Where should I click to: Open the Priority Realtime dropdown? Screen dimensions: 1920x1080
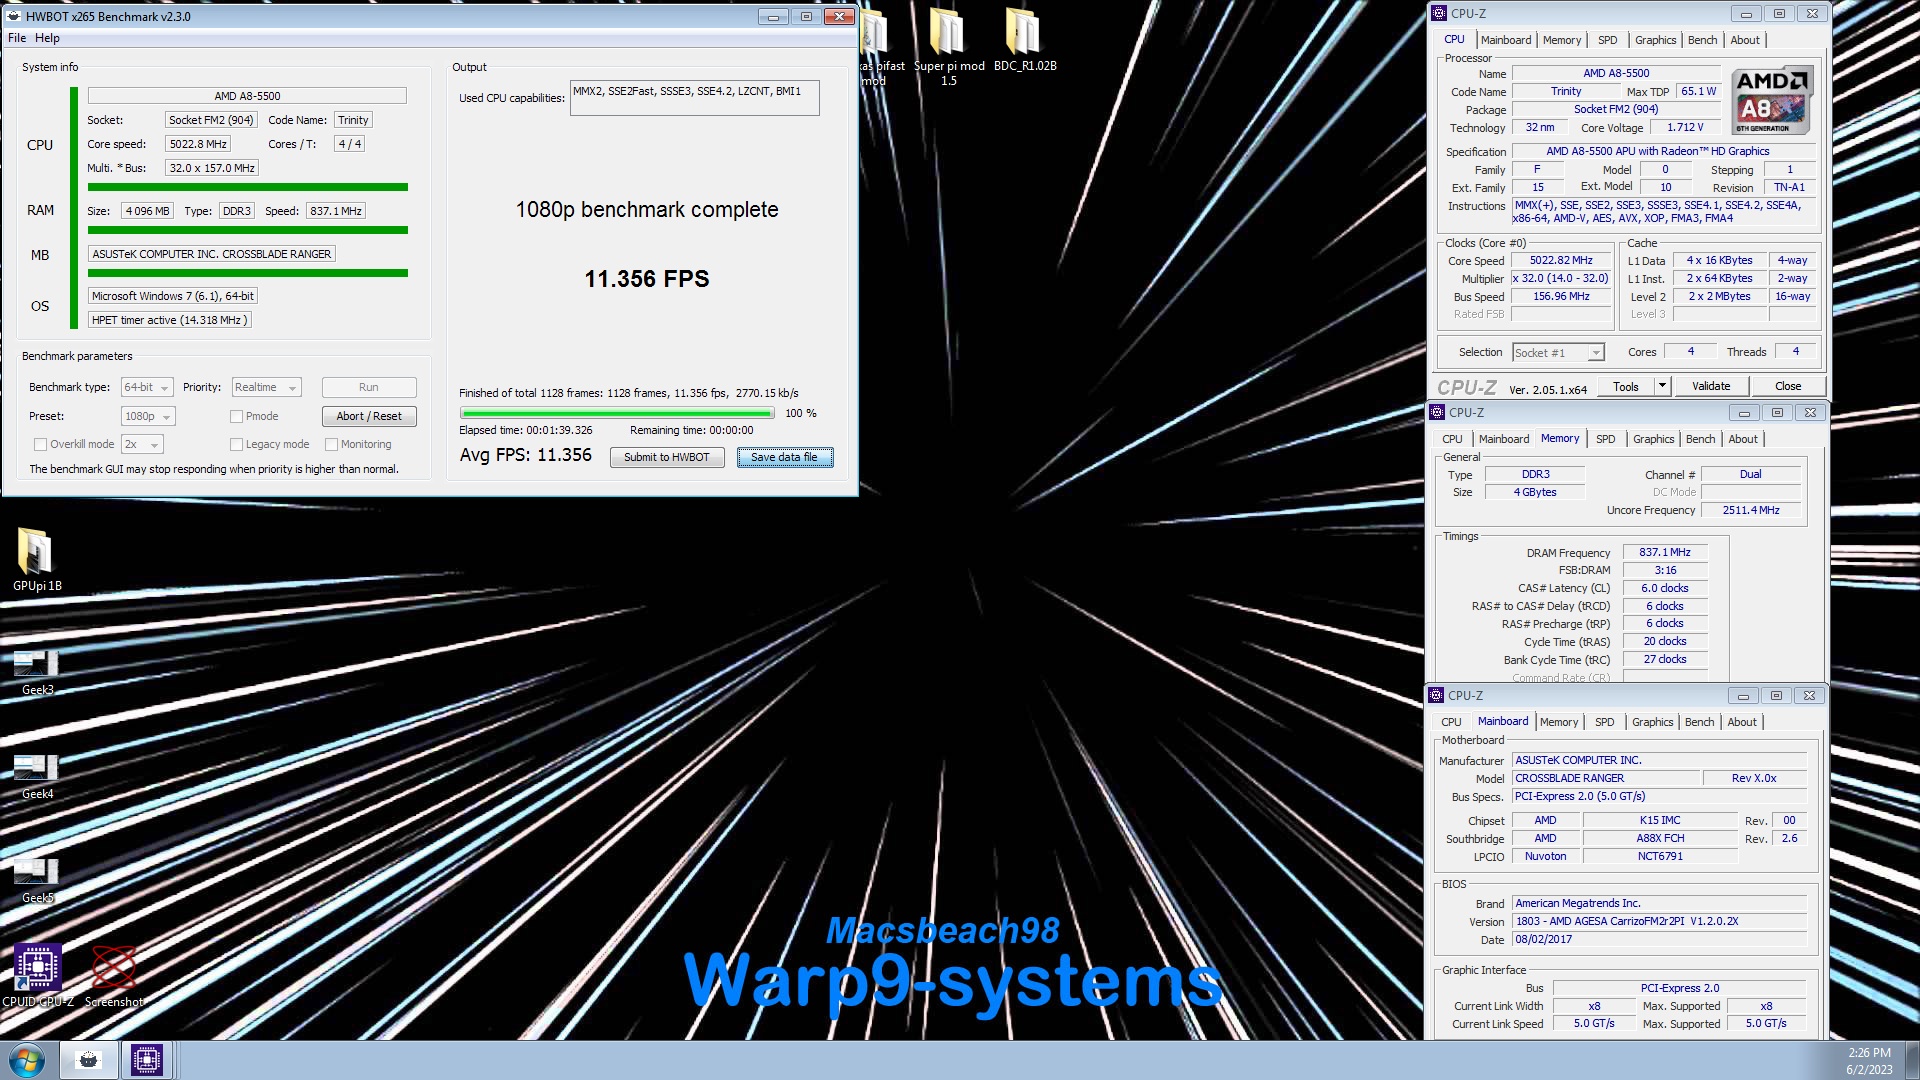[x=266, y=388]
